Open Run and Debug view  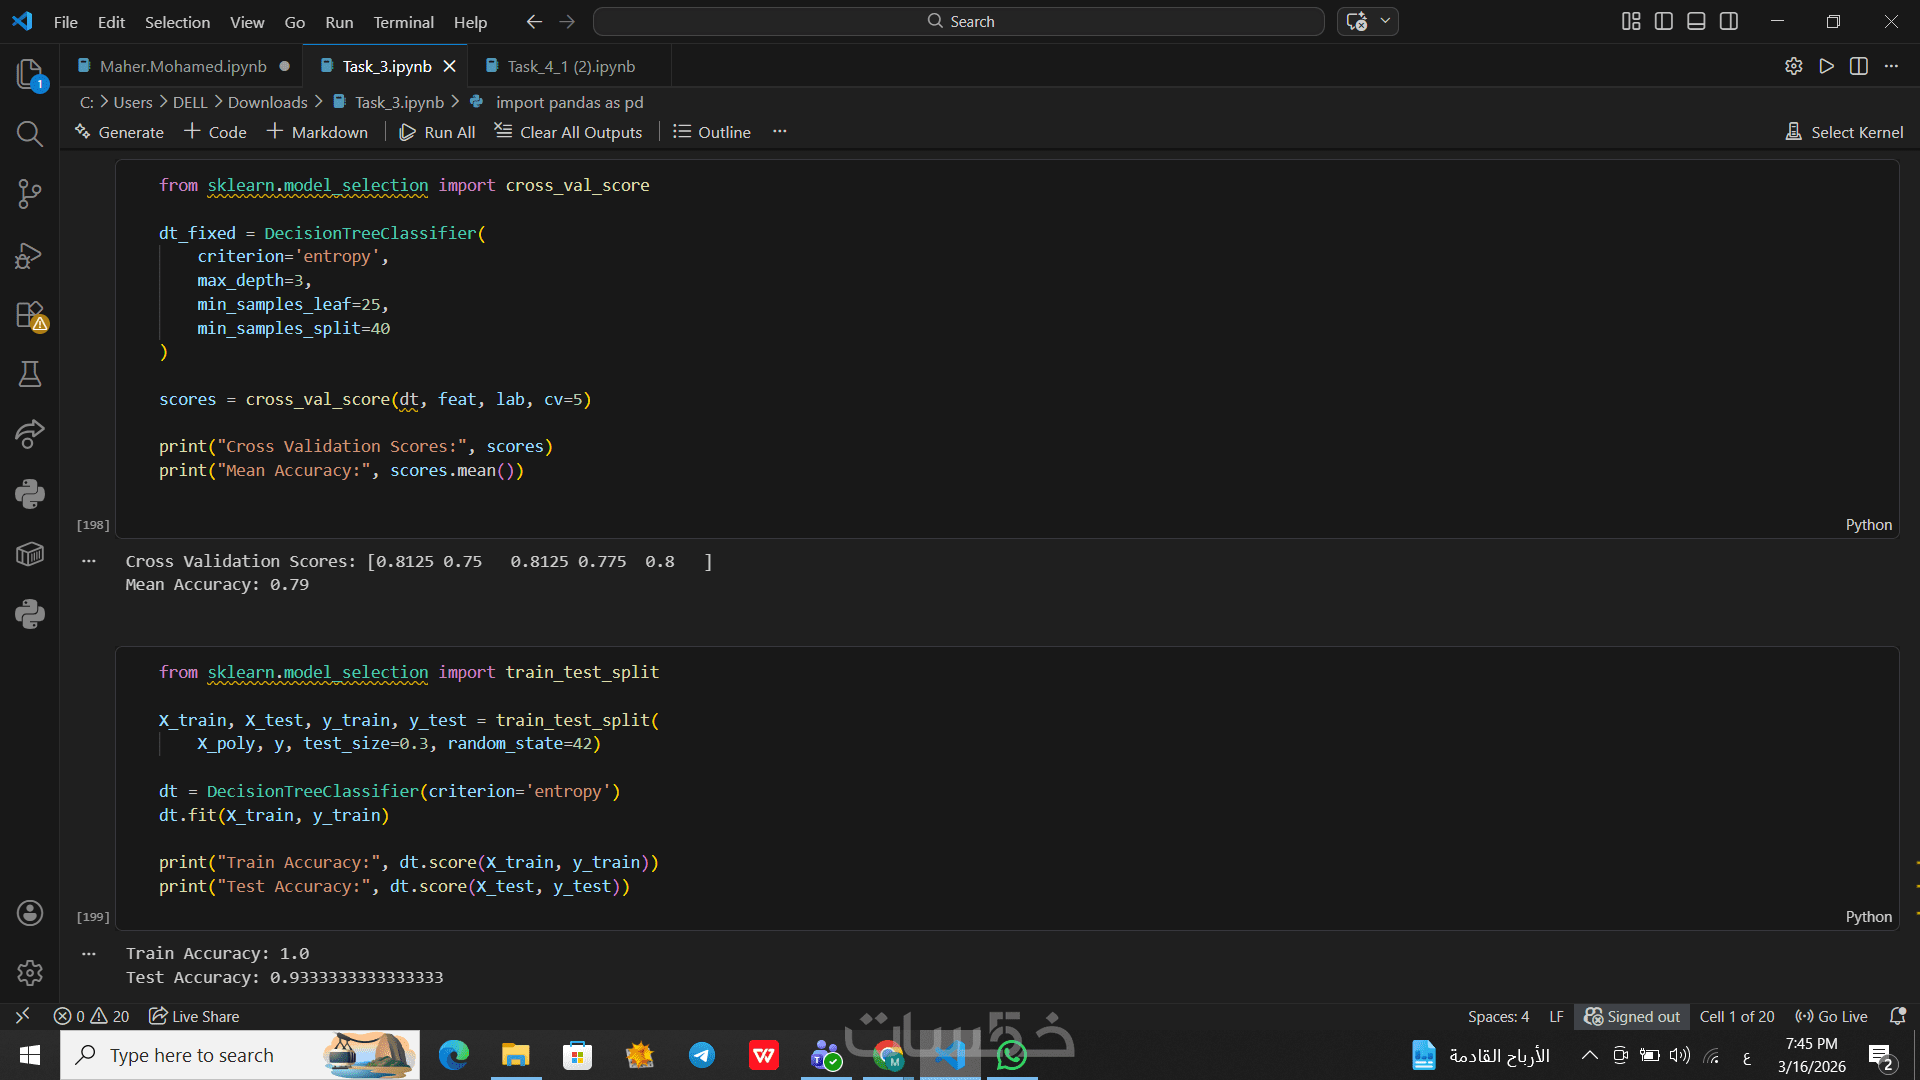point(29,255)
